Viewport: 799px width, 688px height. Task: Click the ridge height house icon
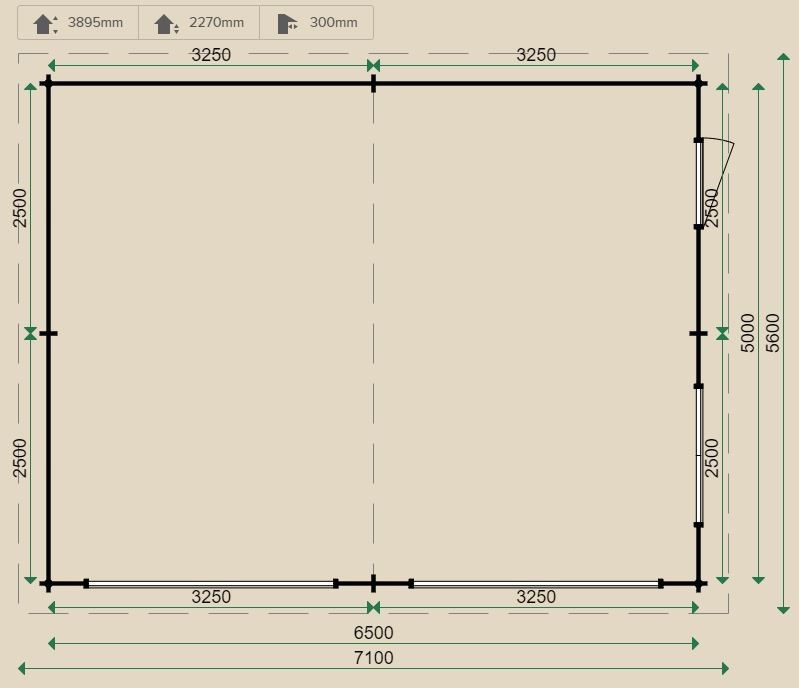pyautogui.click(x=45, y=23)
